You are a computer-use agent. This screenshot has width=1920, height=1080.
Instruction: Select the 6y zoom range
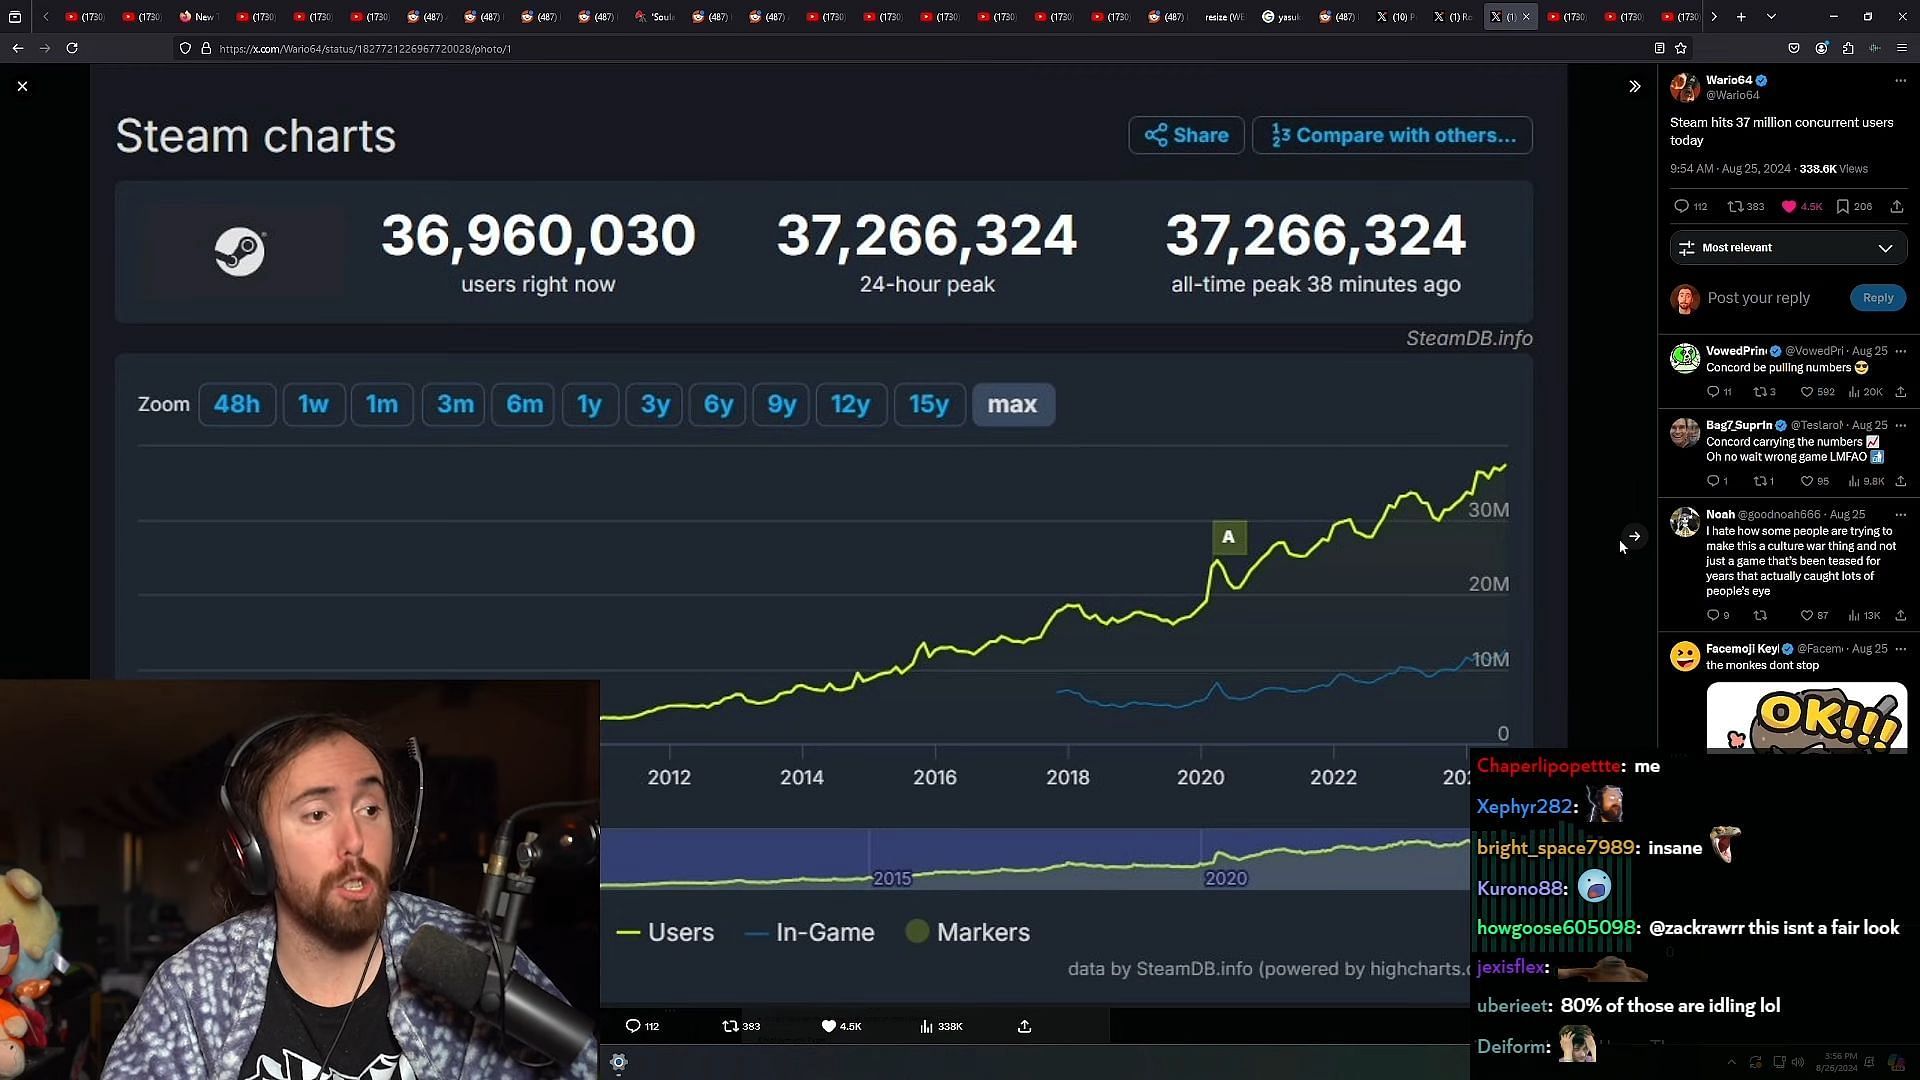(718, 405)
